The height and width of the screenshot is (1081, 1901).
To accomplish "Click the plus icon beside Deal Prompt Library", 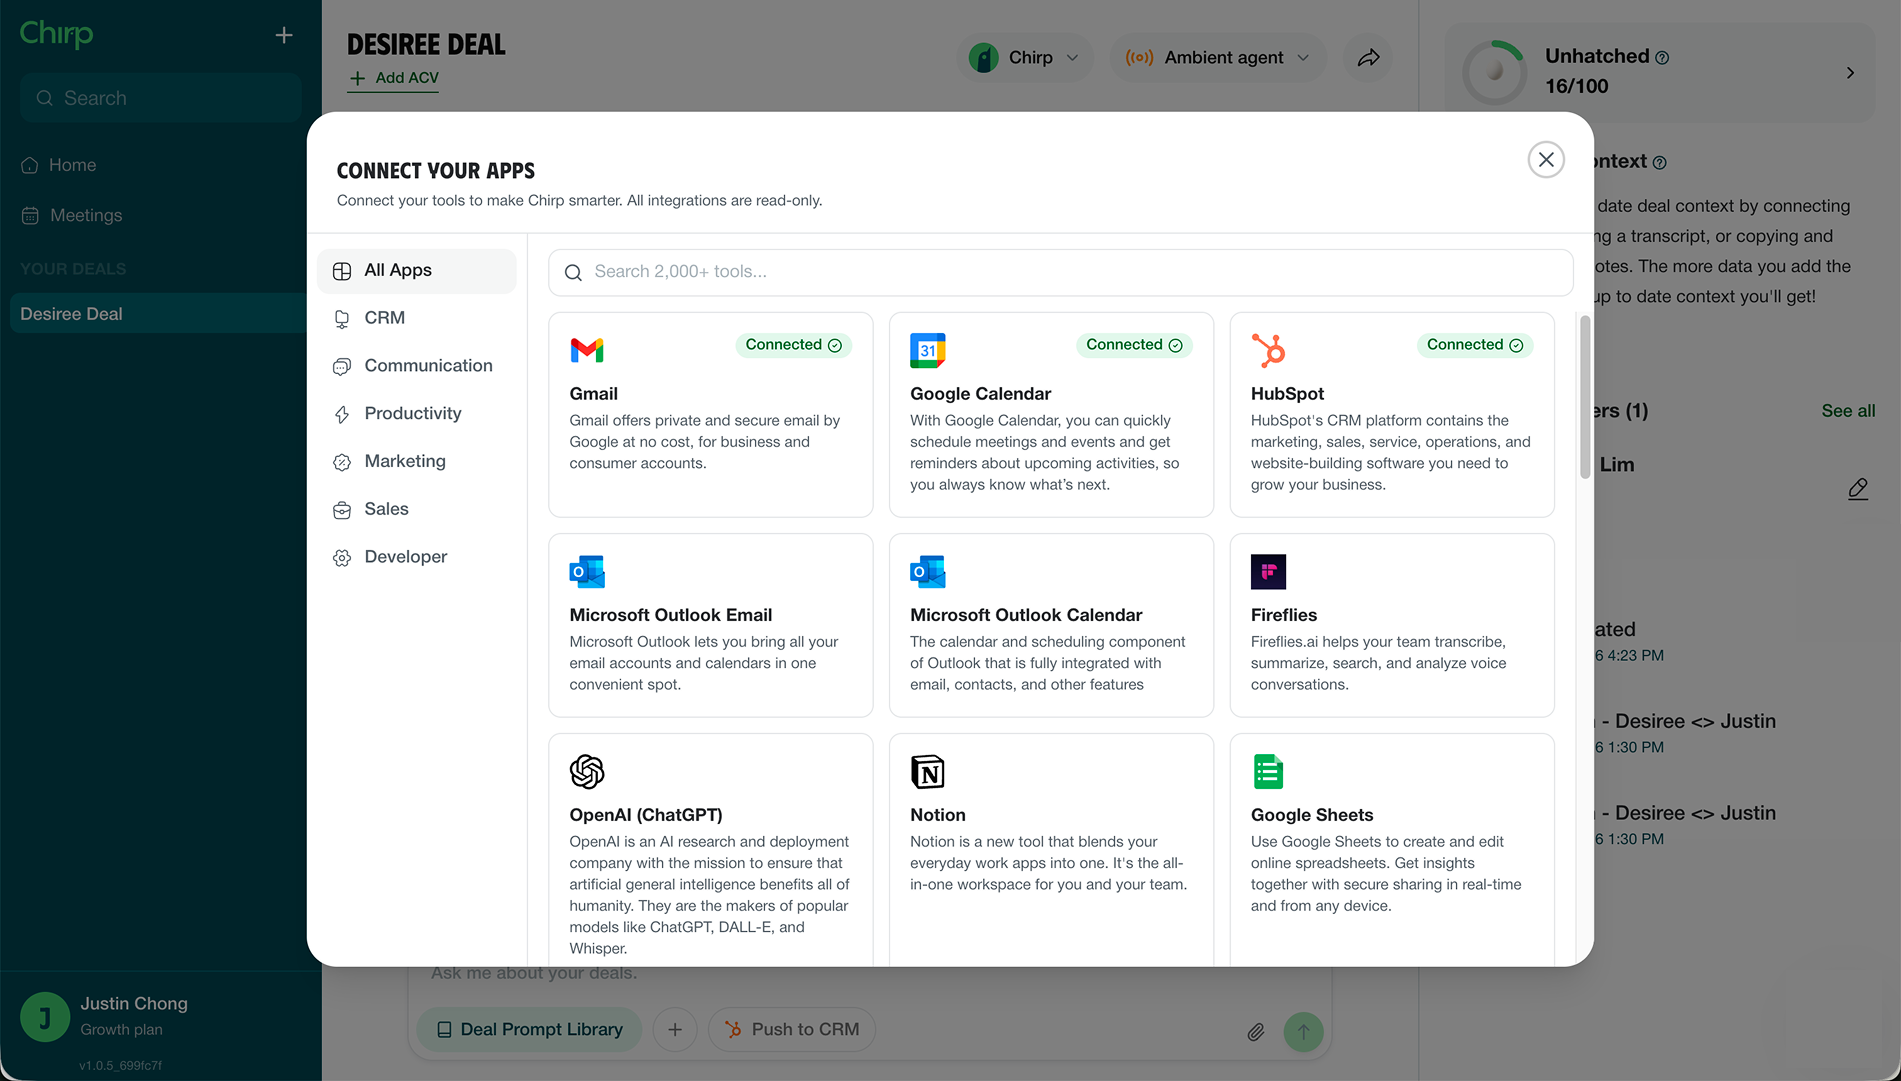I will point(675,1029).
